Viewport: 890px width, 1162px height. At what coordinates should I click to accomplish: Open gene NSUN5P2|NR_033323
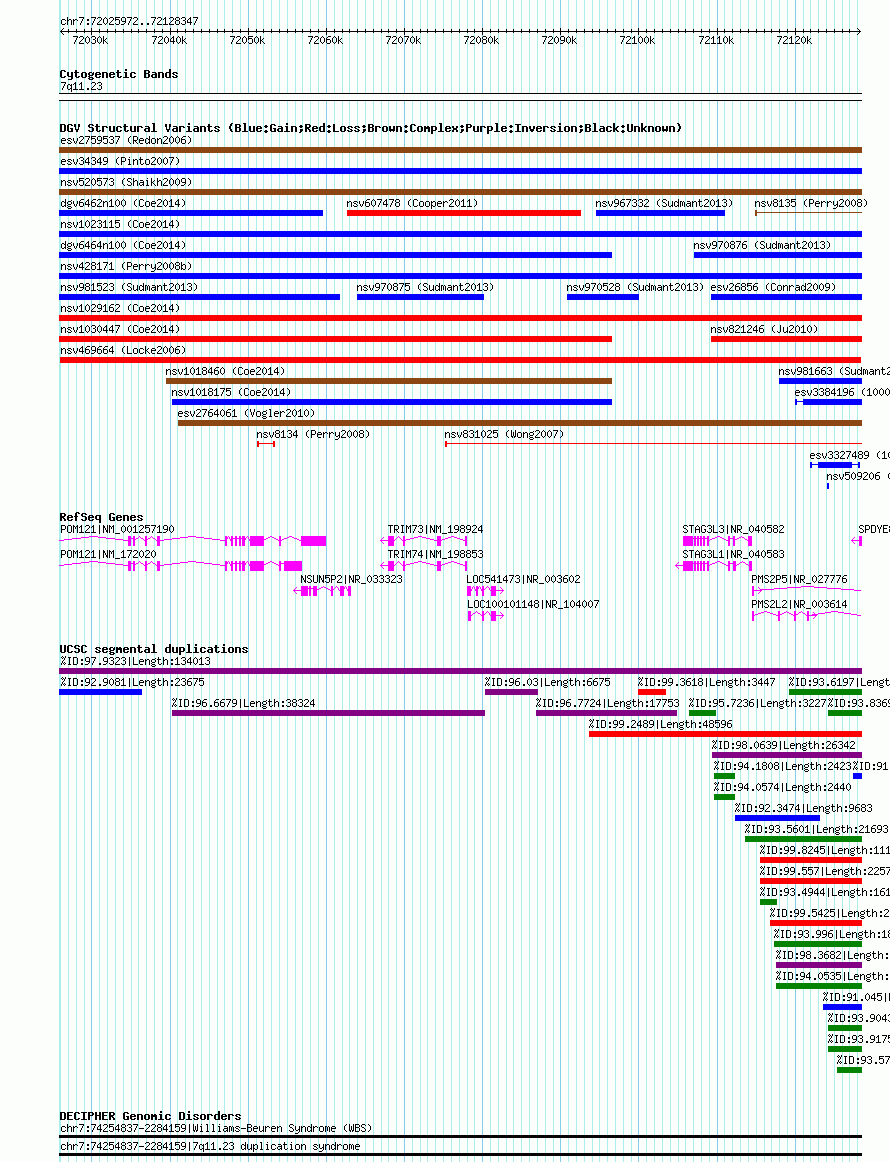[351, 580]
